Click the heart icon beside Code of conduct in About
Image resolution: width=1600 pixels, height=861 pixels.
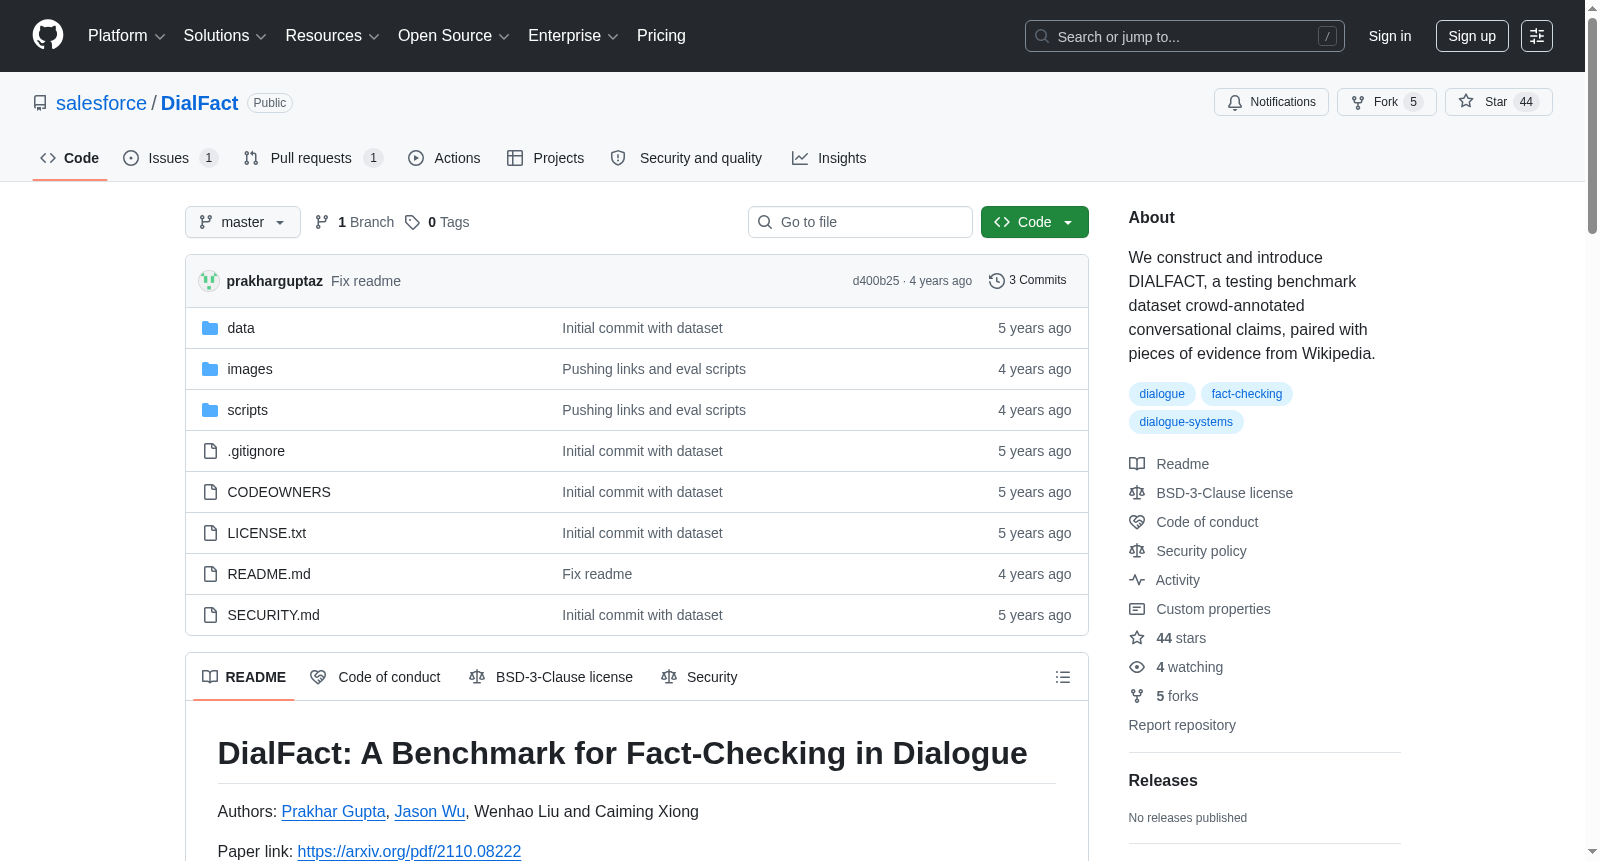[1137, 522]
